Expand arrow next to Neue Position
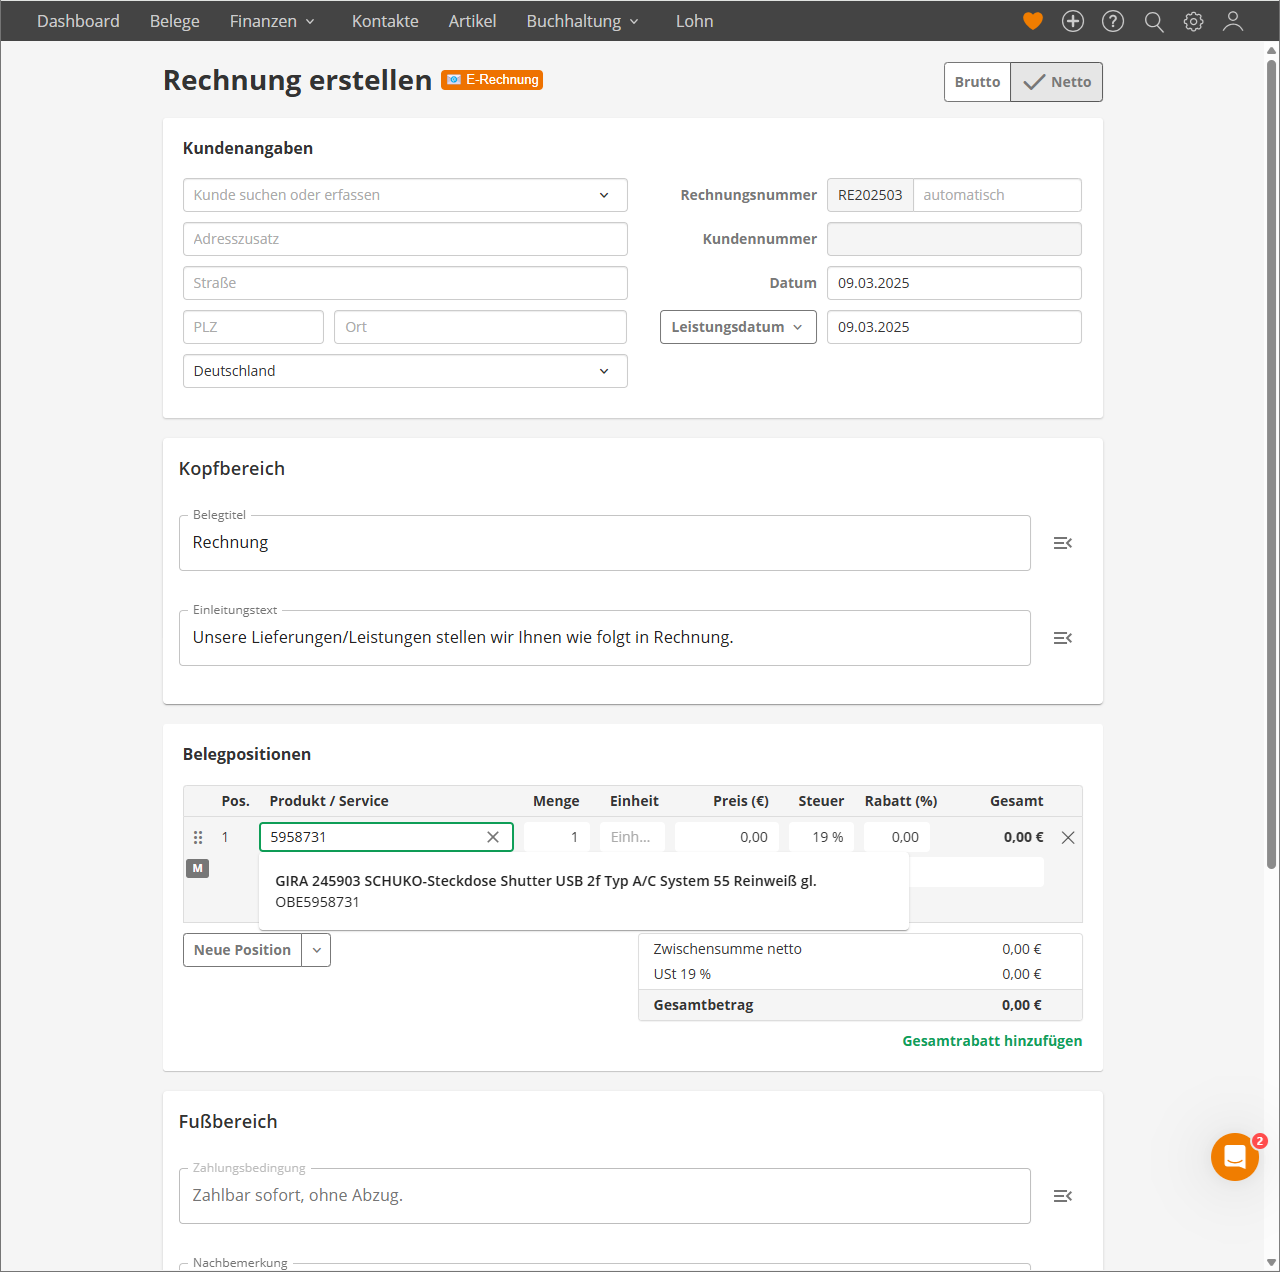 click(x=316, y=950)
